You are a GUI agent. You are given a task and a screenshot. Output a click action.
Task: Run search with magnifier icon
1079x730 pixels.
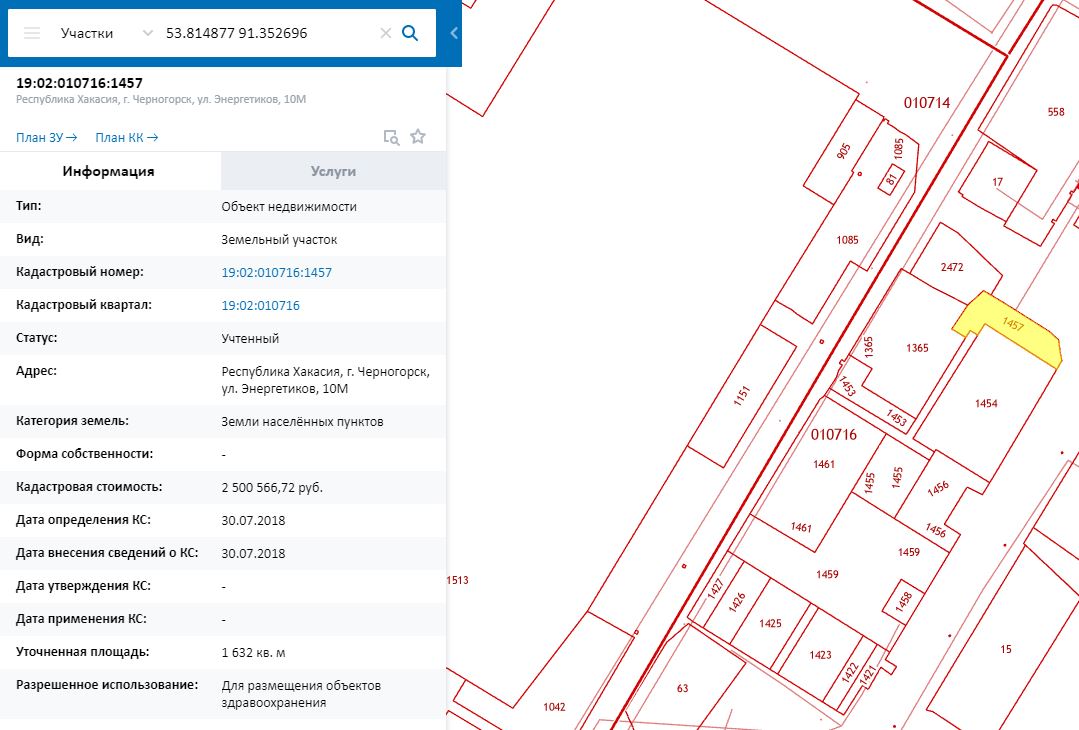coord(410,33)
